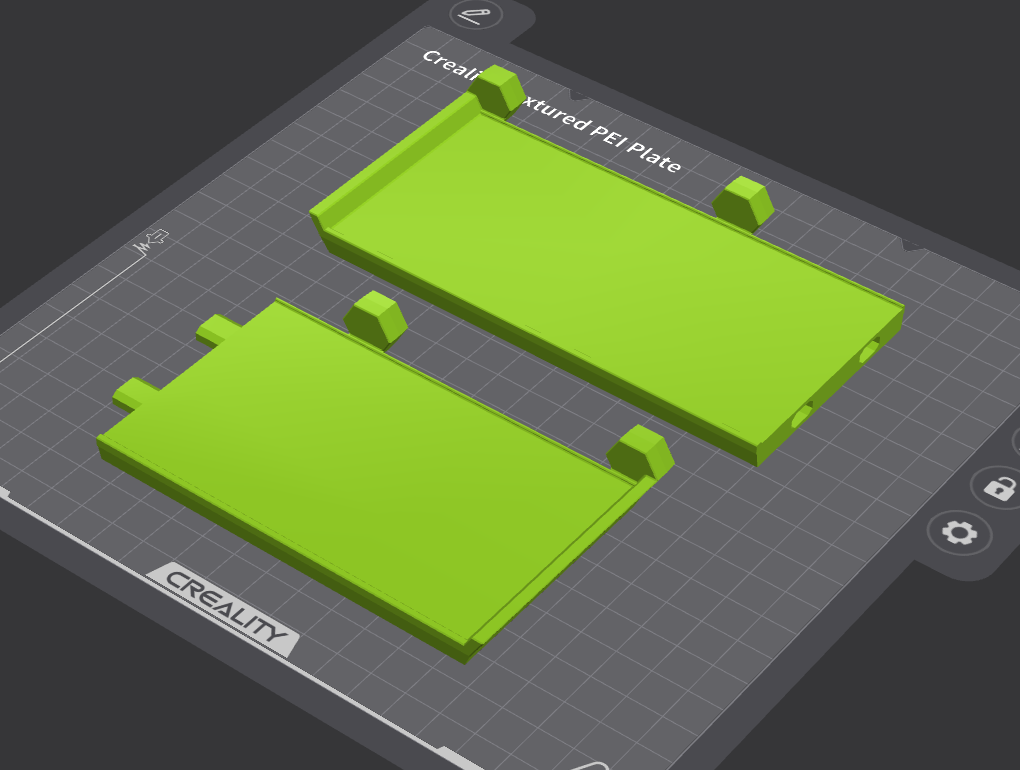This screenshot has width=1020, height=770.
Task: Click the right hexagonal tab on upper tray
Action: tap(744, 203)
